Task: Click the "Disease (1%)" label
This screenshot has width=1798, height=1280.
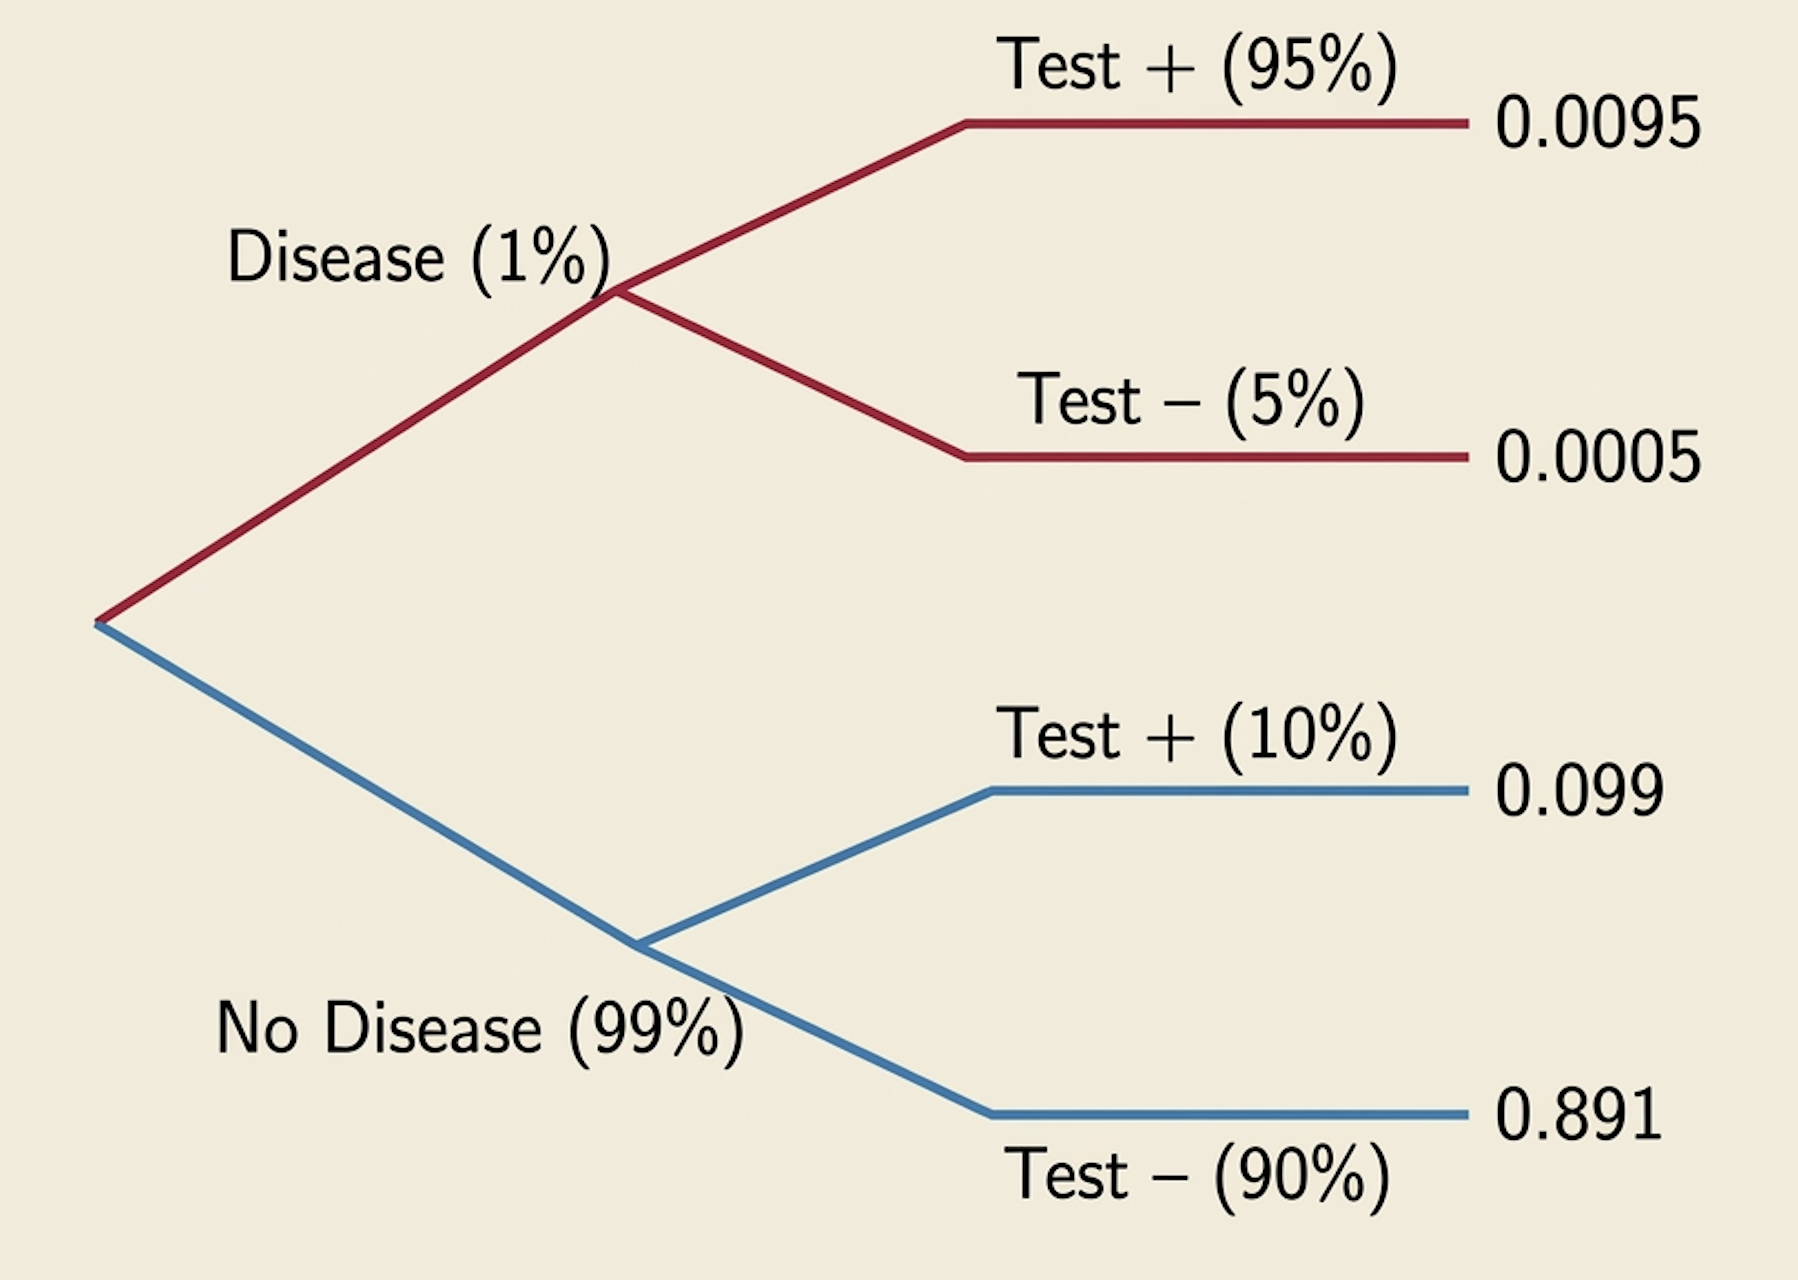Action: point(418,258)
